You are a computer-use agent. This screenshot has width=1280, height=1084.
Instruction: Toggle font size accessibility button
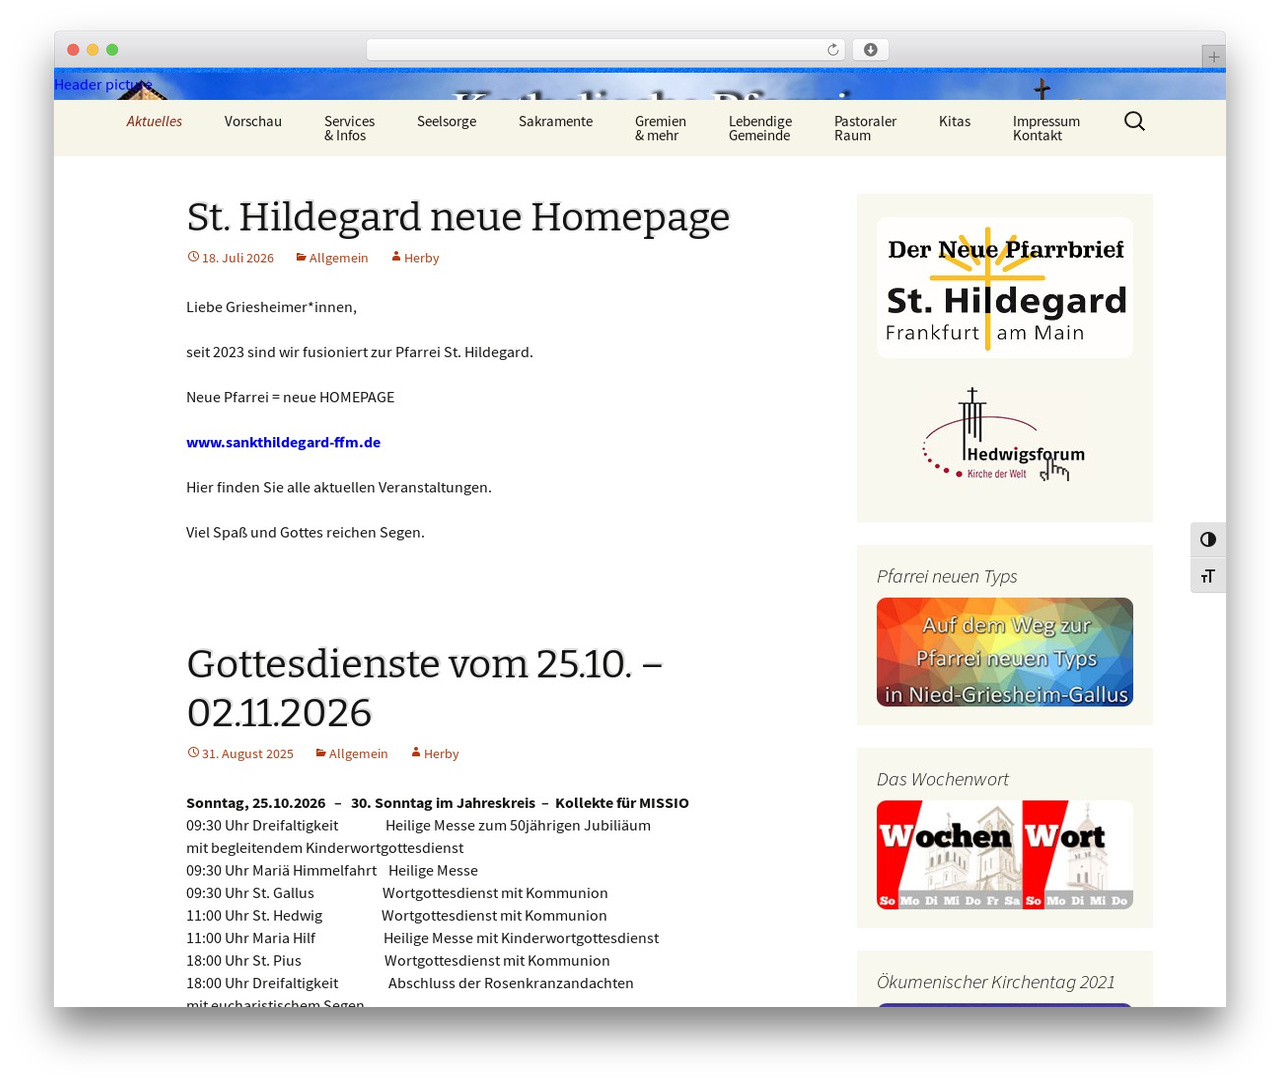coord(1208,576)
